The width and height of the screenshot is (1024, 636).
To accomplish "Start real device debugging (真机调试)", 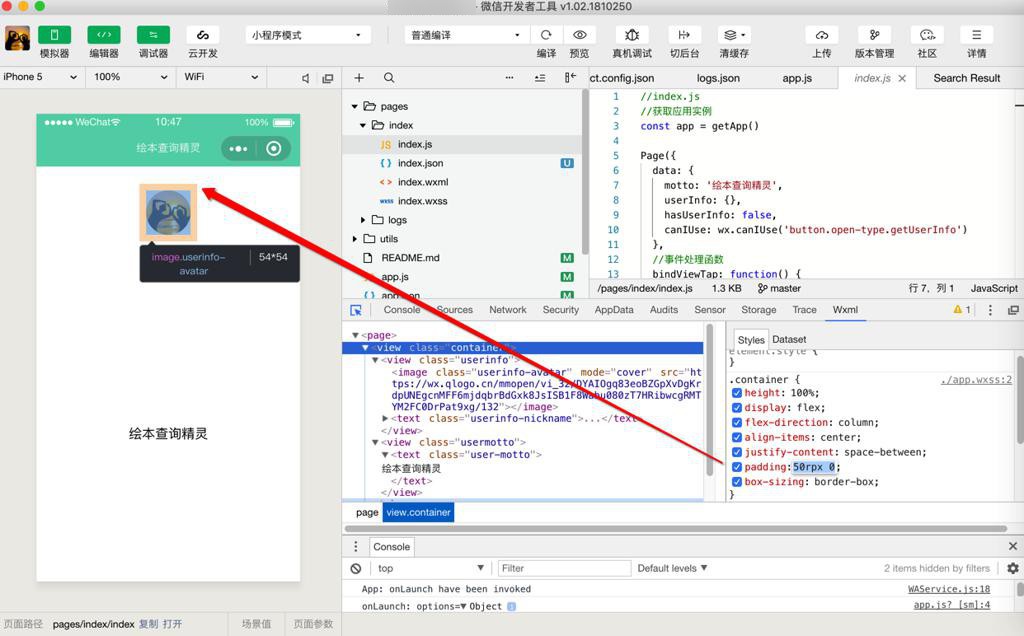I will [x=632, y=35].
